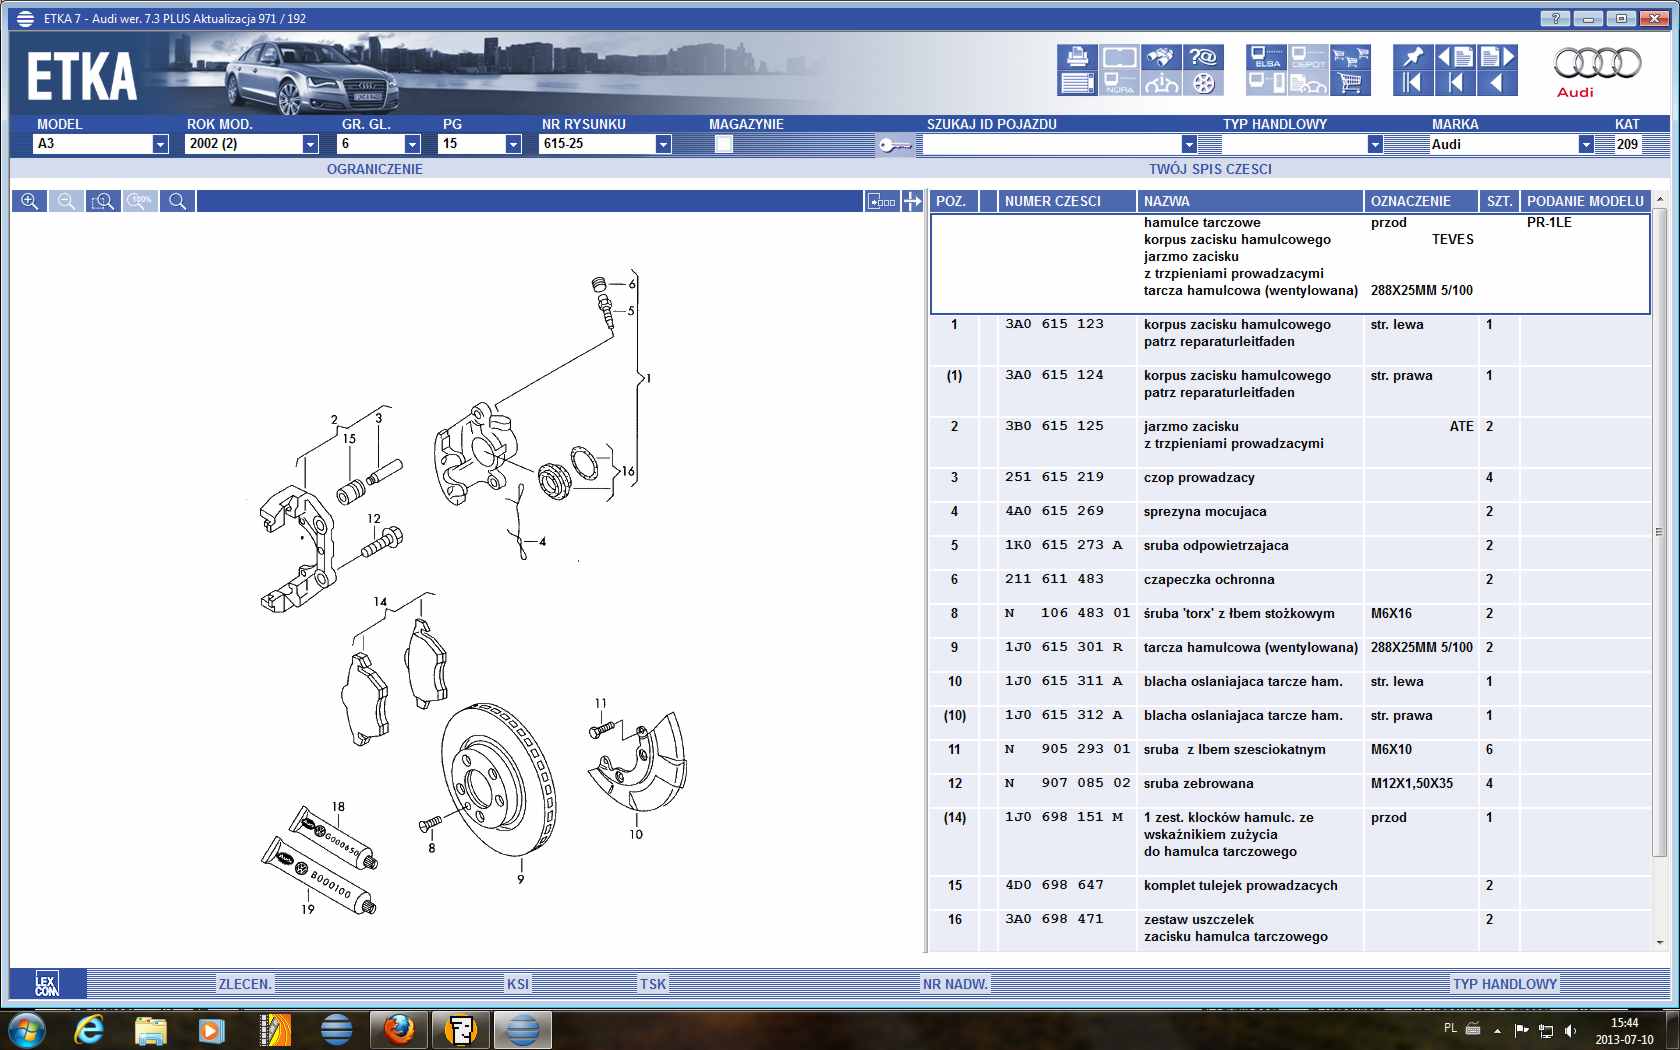Click the key icon next to MAGAZYNIE

coord(894,146)
